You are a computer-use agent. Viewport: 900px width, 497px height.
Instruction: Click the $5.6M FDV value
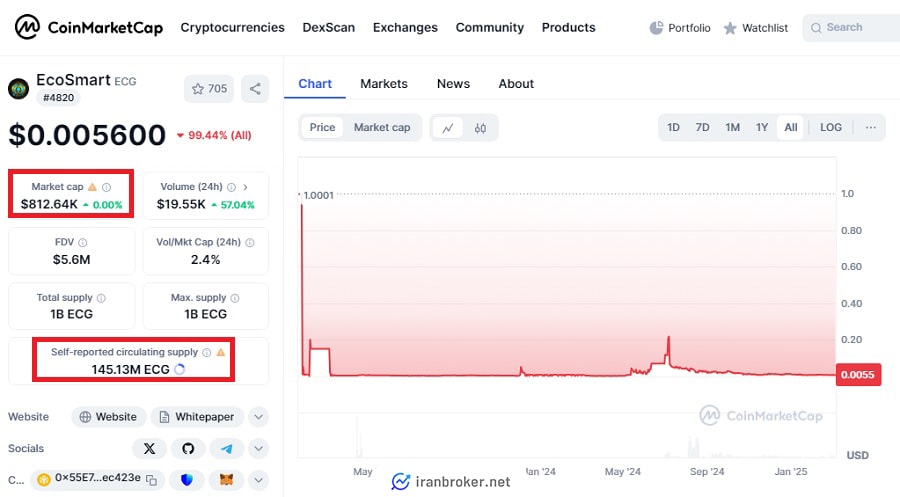click(71, 259)
